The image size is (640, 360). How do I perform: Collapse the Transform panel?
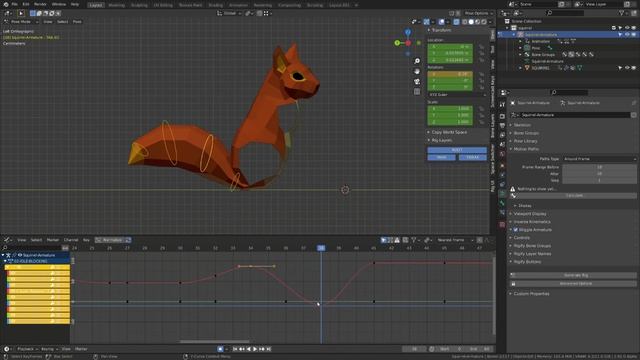click(x=441, y=30)
